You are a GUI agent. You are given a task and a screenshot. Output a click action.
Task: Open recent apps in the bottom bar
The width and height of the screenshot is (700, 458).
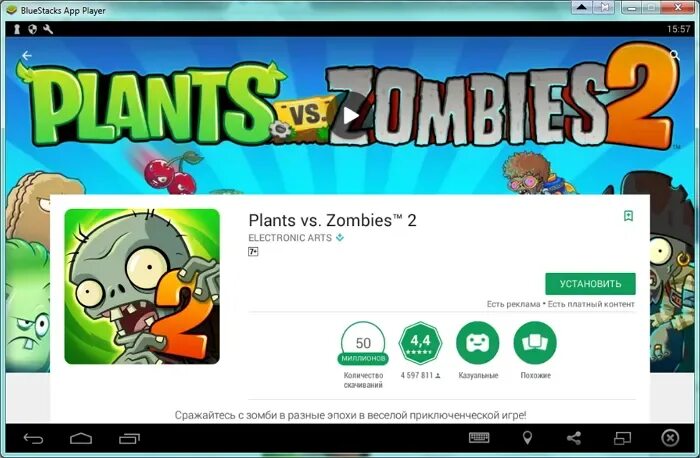129,439
